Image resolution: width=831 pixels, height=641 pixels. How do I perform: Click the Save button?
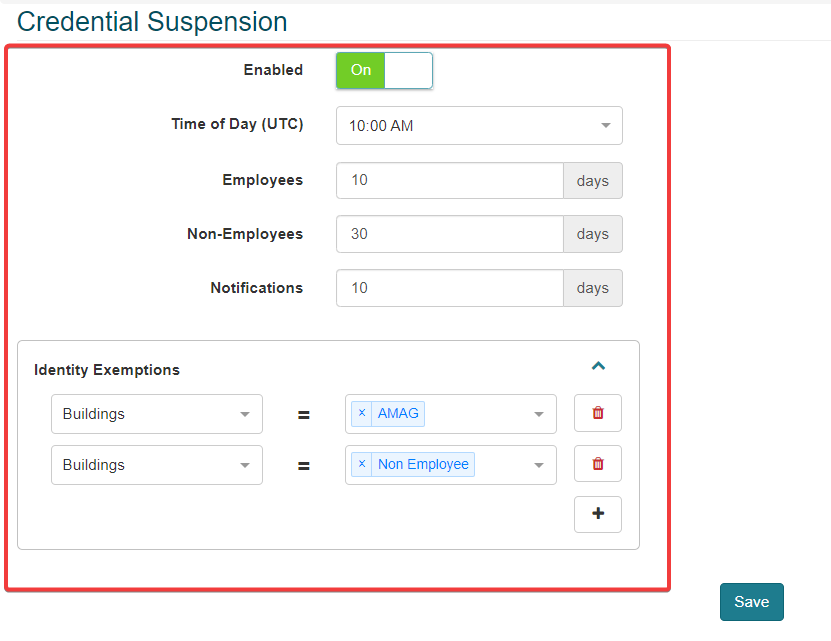751,602
